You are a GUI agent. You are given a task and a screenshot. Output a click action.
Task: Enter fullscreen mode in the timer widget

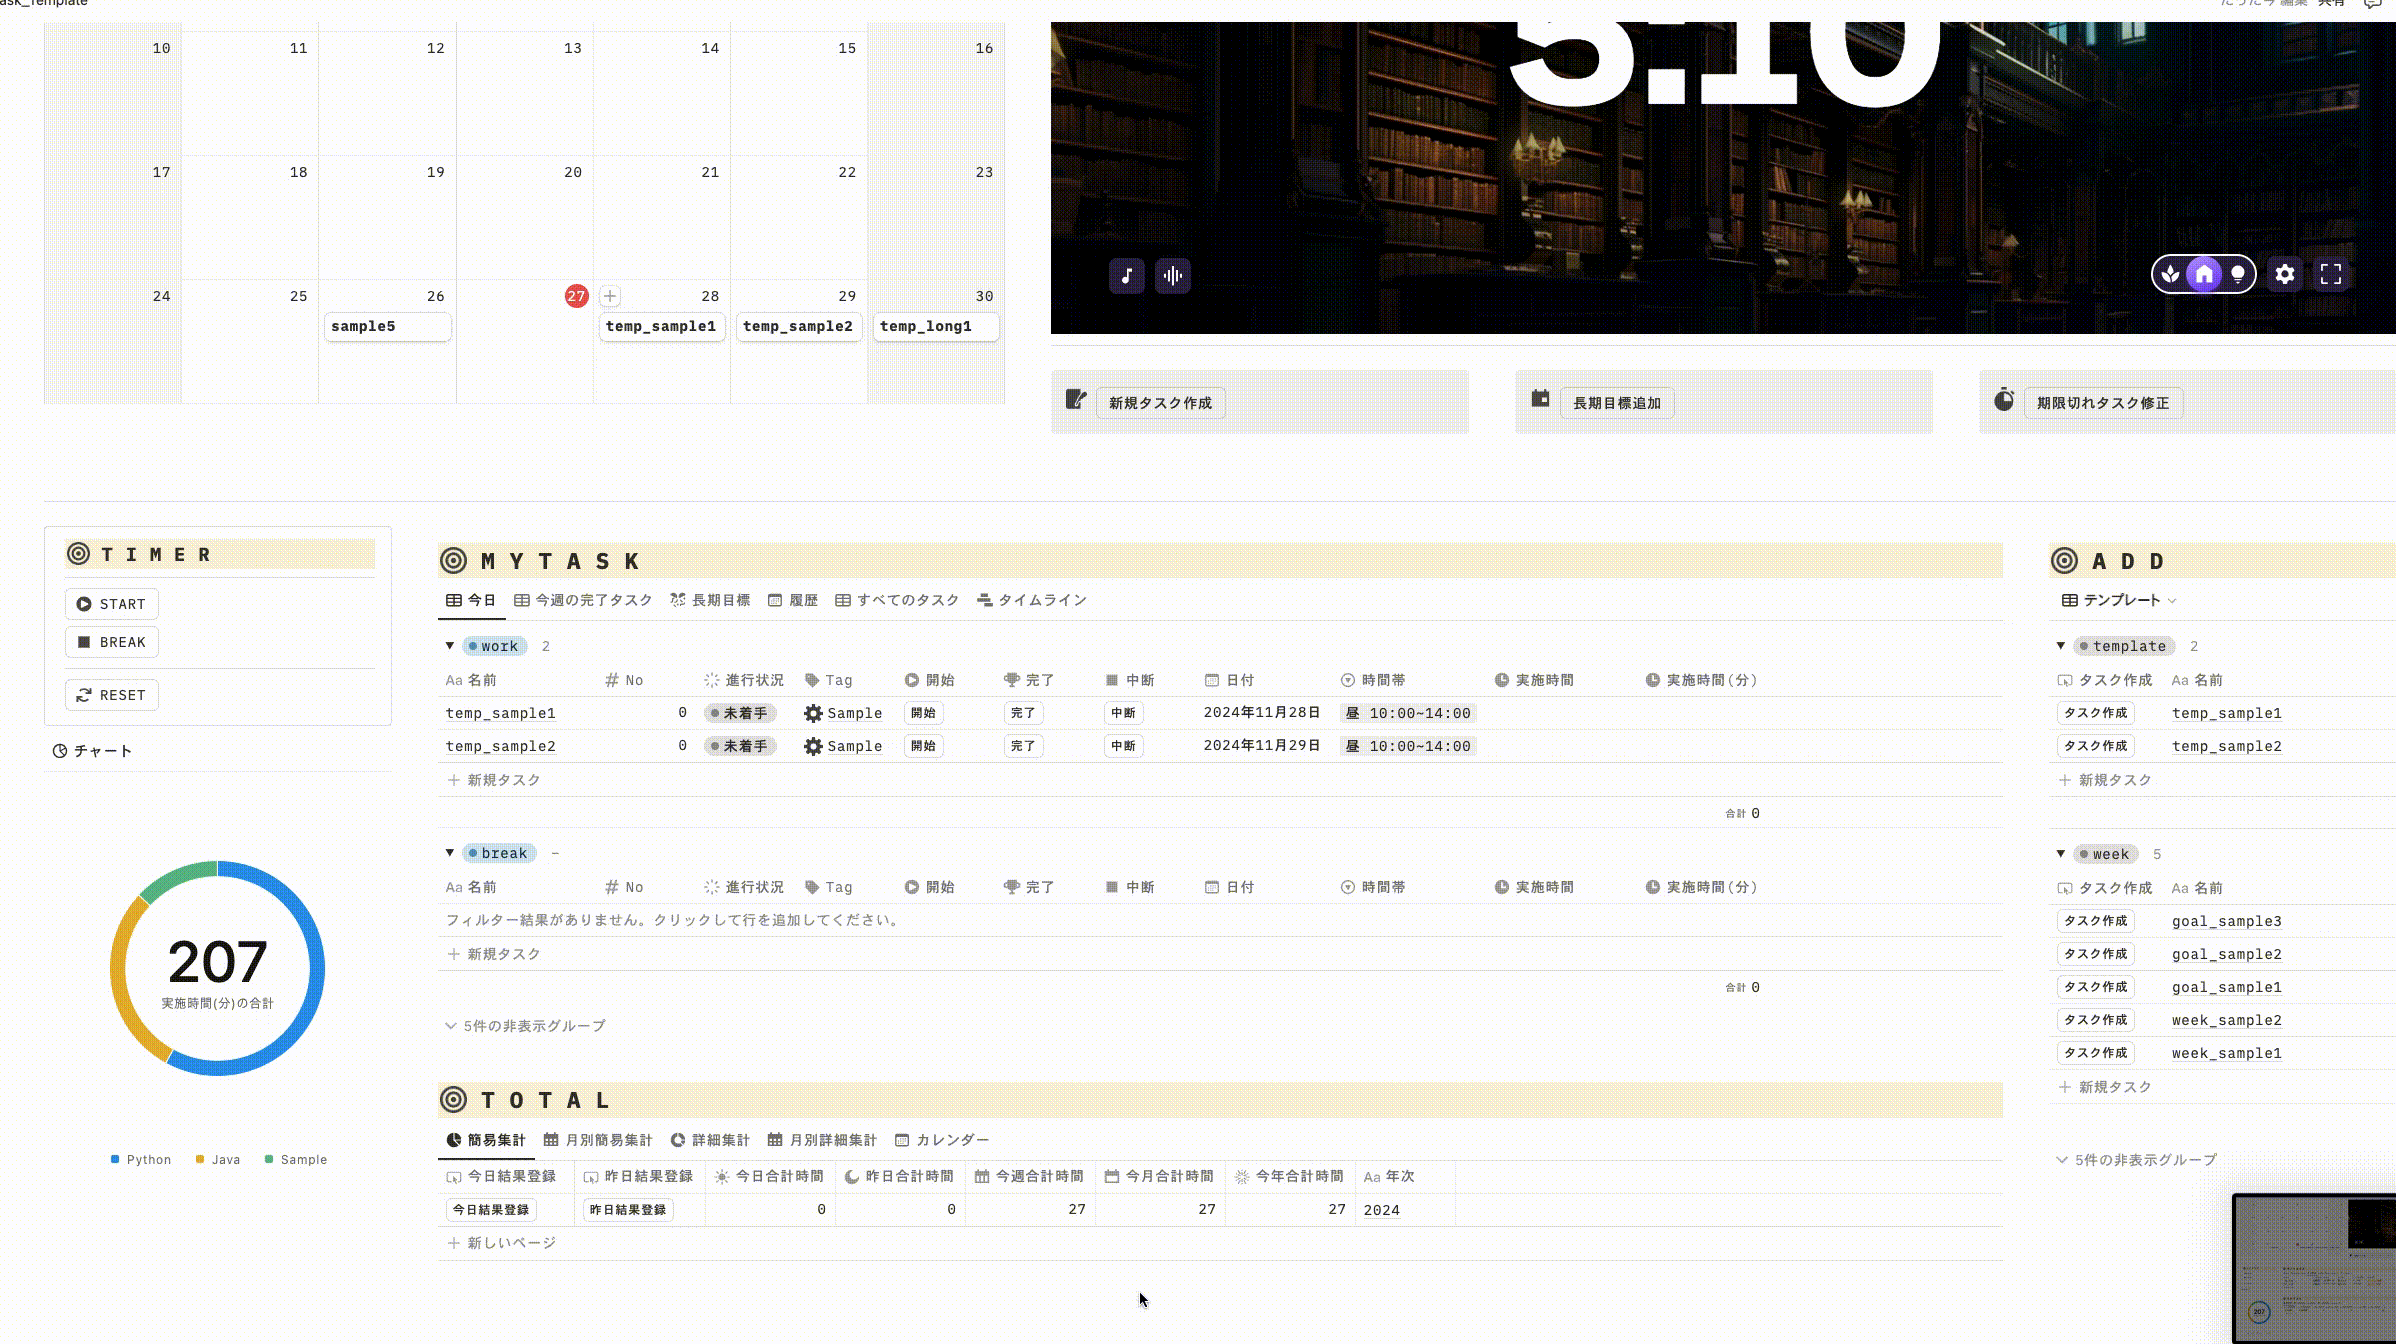2331,274
